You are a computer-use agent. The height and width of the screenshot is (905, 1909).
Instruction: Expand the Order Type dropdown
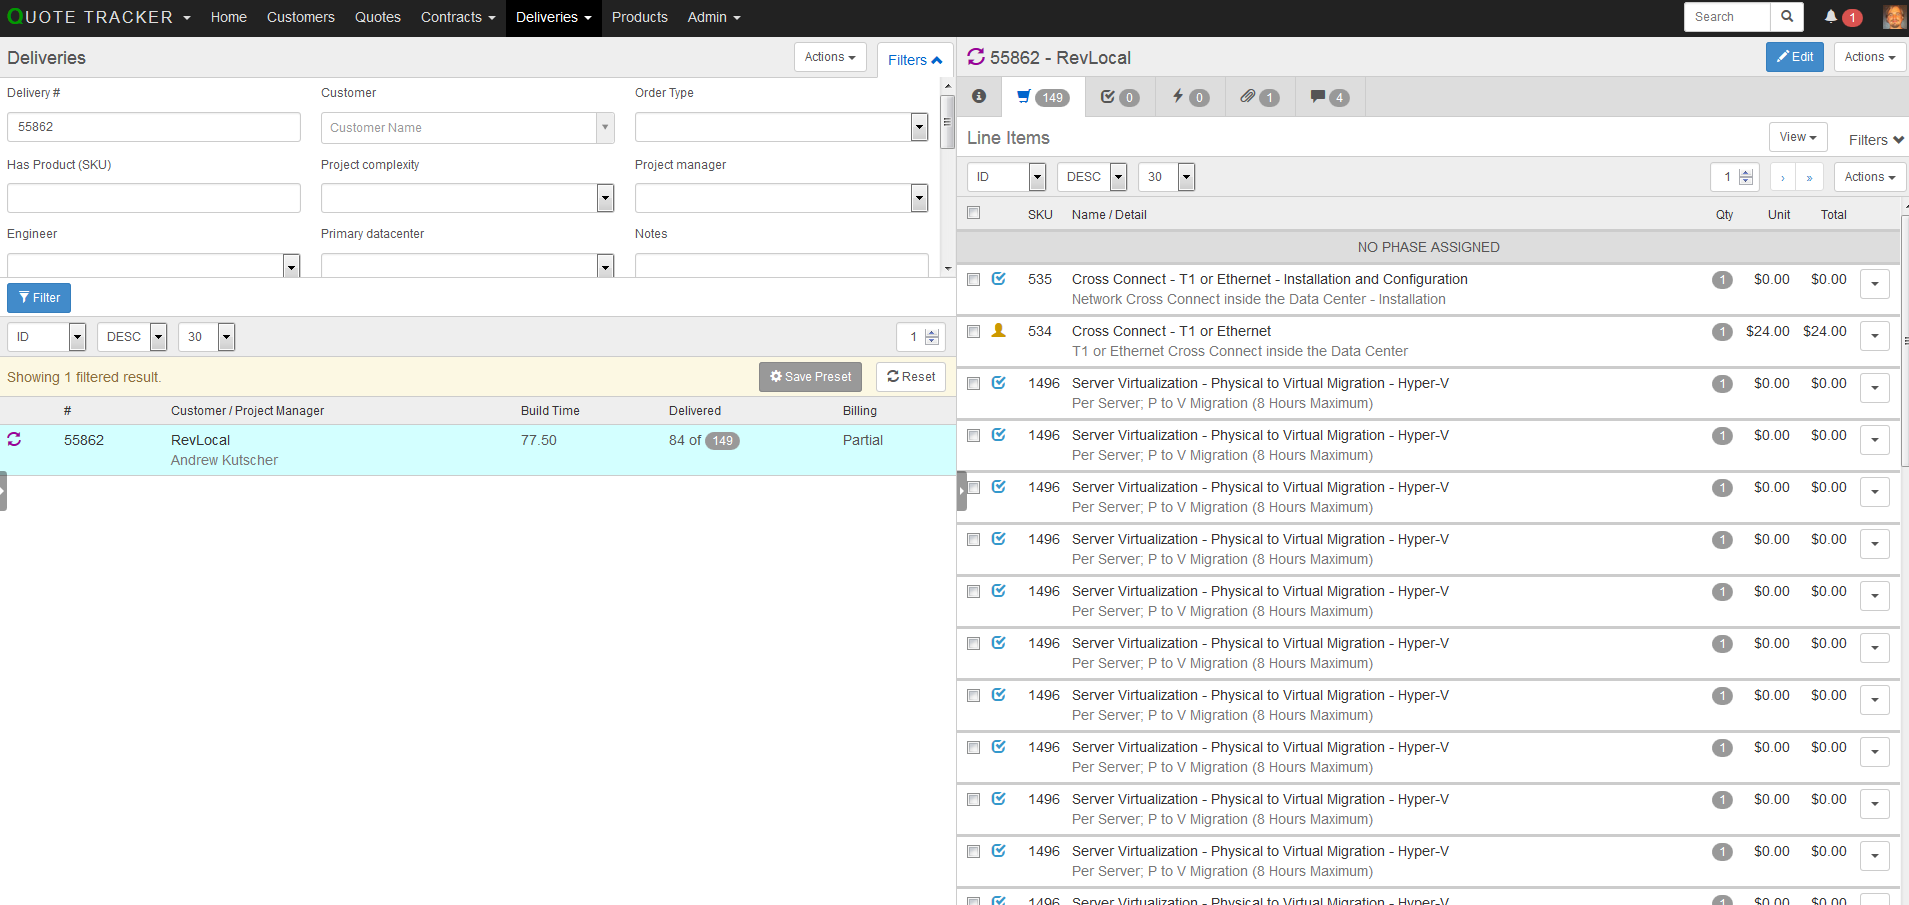[919, 127]
